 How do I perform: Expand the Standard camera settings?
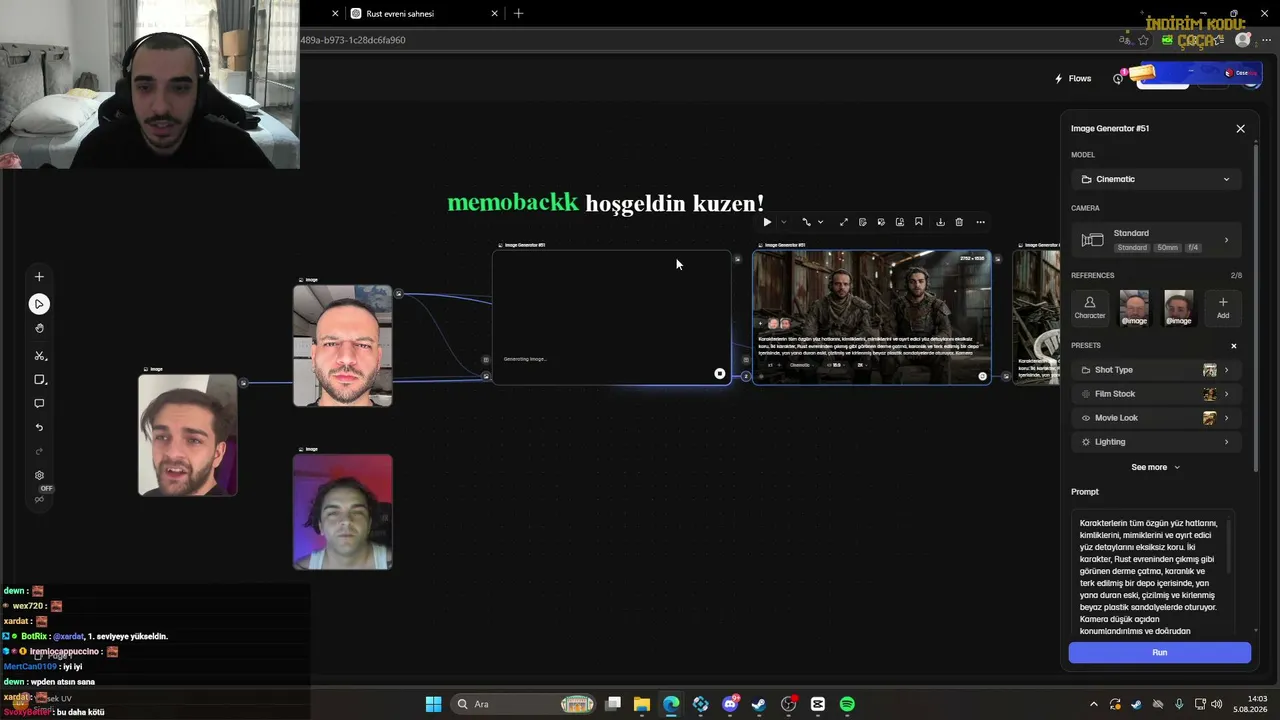point(1156,240)
